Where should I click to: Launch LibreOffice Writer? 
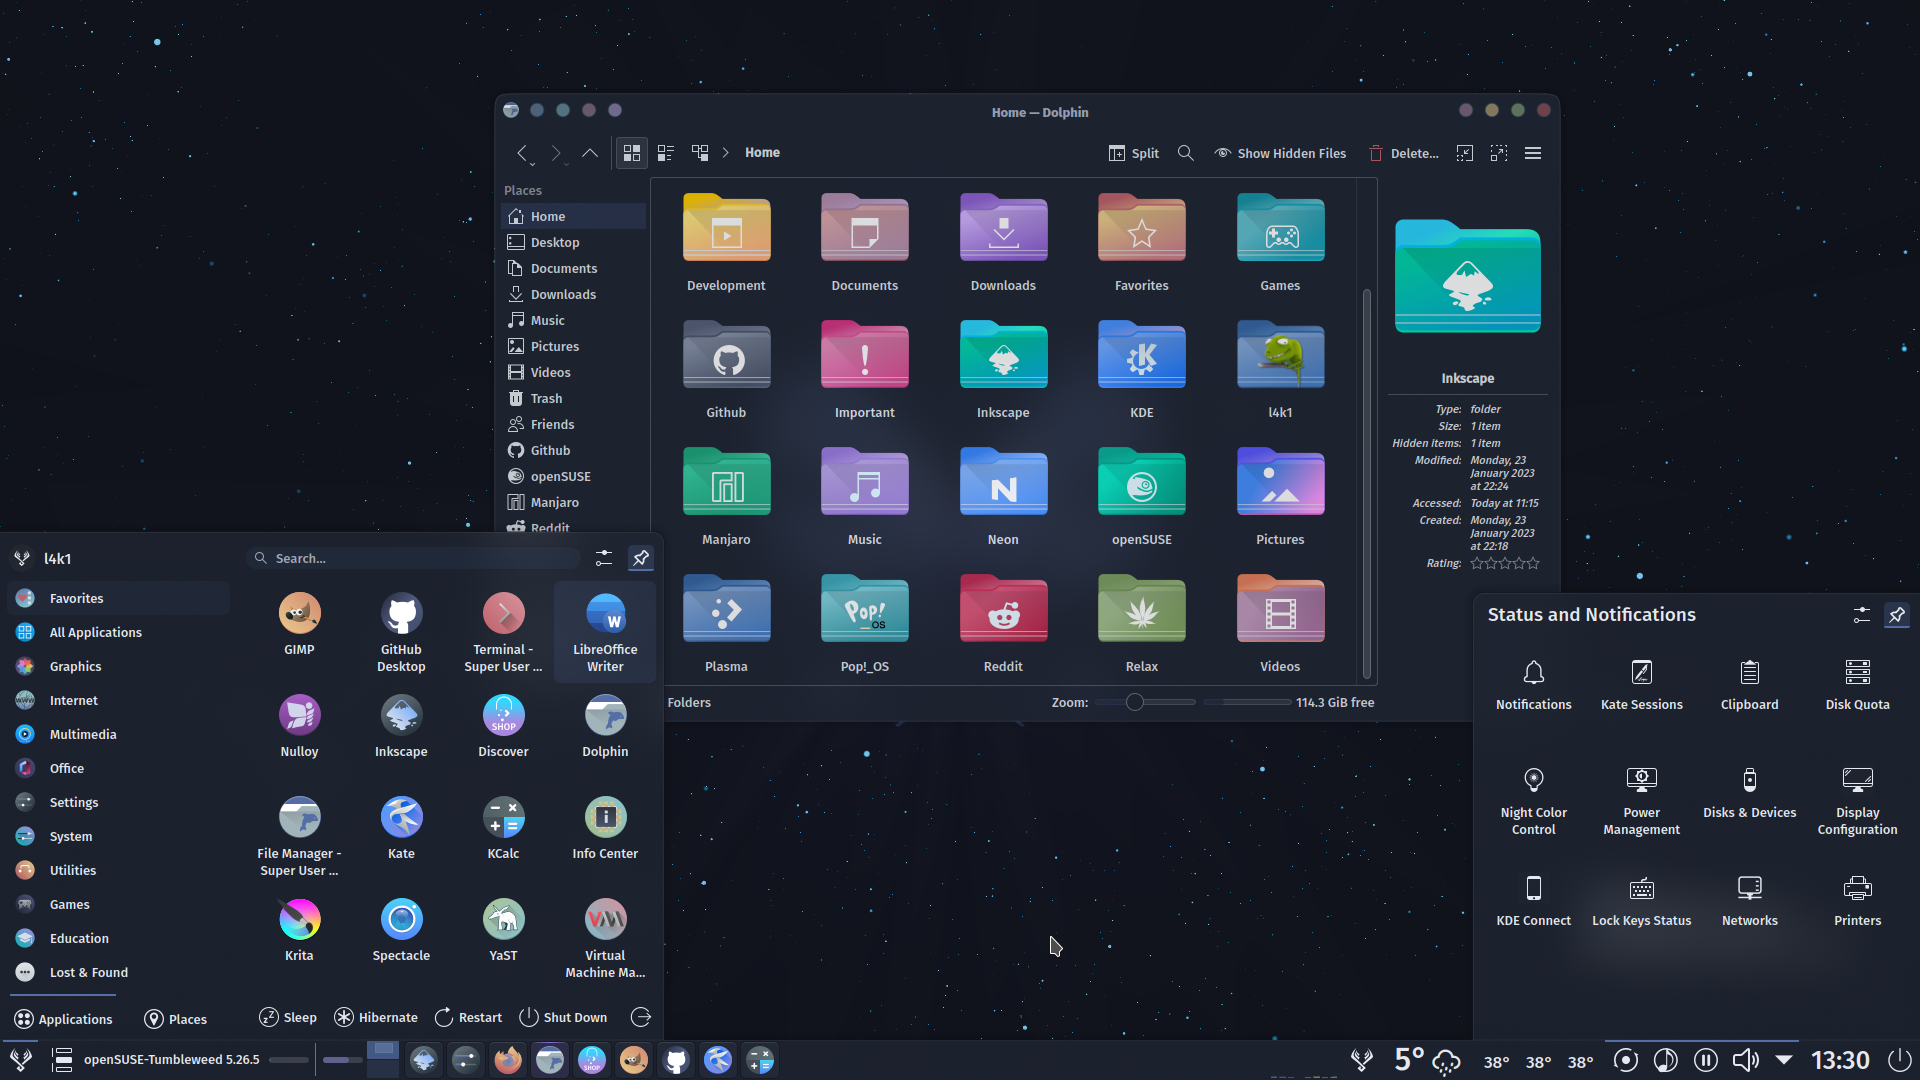605,632
